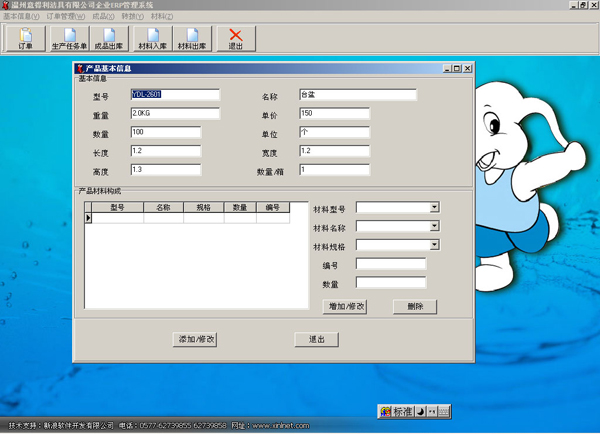Open 材料入库 from the toolbar
The width and height of the screenshot is (600, 434).
click(x=152, y=39)
